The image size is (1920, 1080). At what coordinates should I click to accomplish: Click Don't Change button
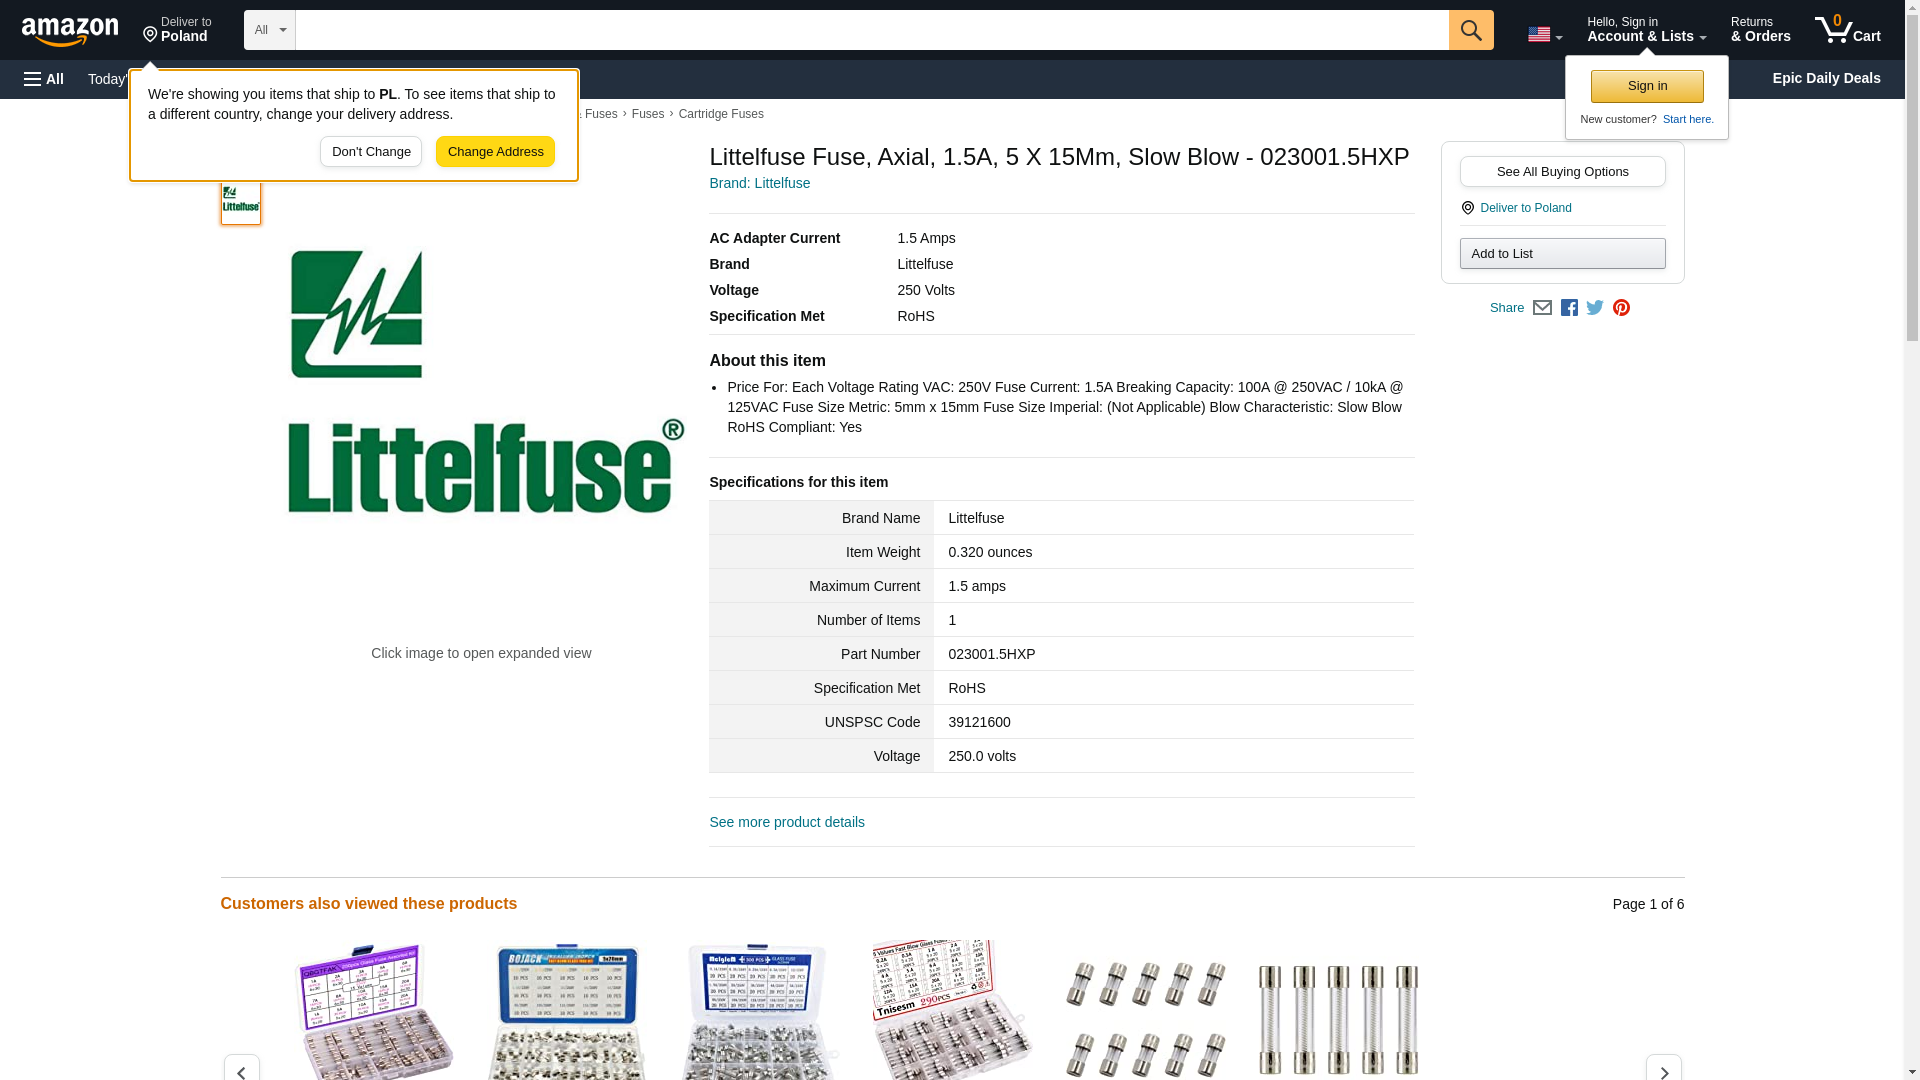coord(371,152)
